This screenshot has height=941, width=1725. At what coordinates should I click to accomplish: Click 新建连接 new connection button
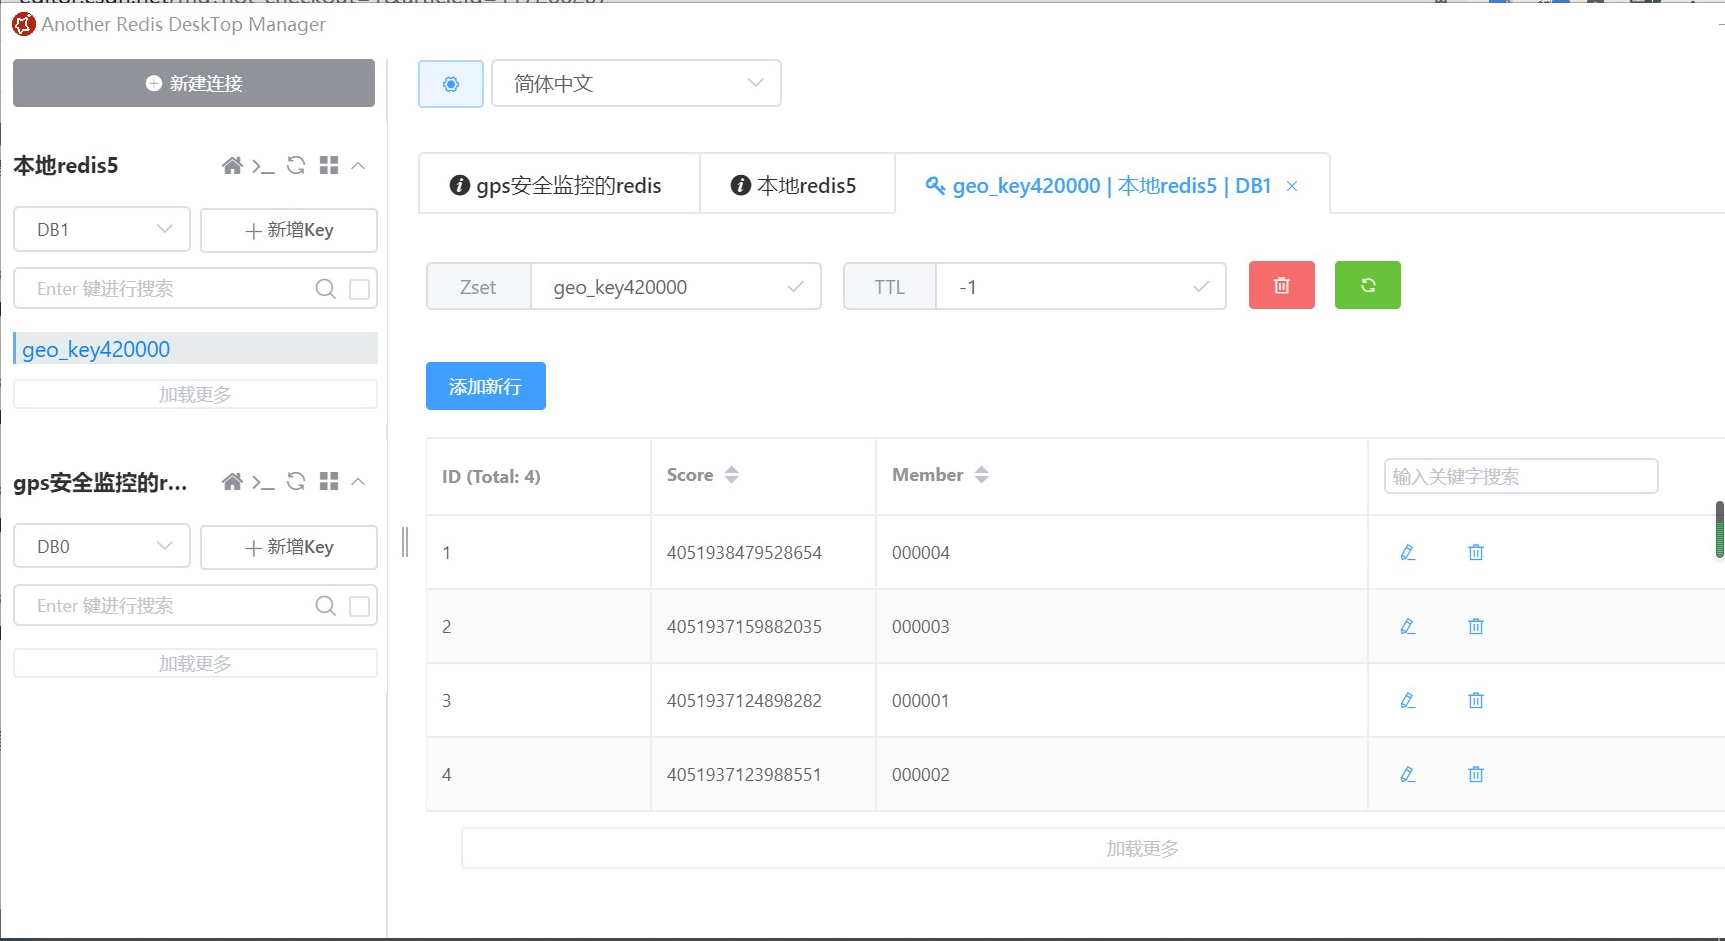point(194,83)
